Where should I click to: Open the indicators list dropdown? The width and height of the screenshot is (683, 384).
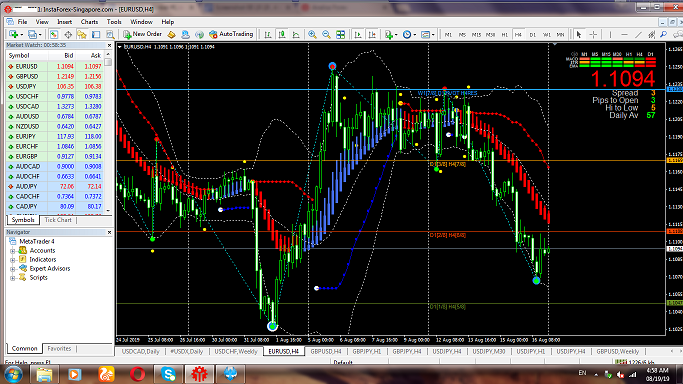click(x=390, y=34)
